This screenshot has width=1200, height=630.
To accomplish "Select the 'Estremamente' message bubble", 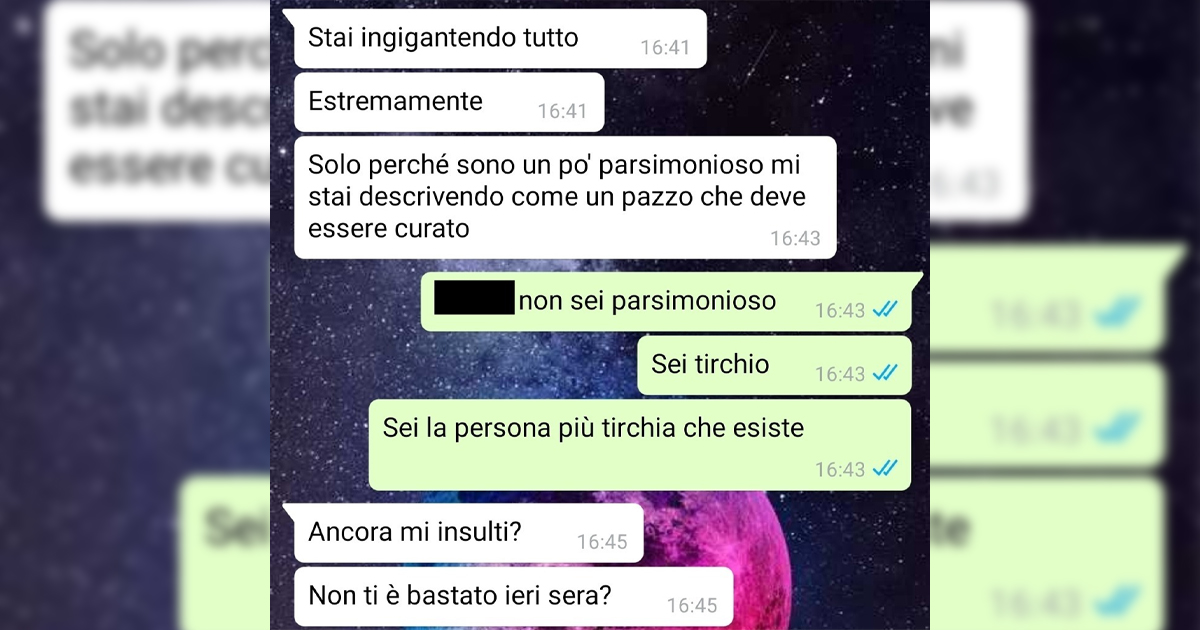I will pyautogui.click(x=449, y=102).
